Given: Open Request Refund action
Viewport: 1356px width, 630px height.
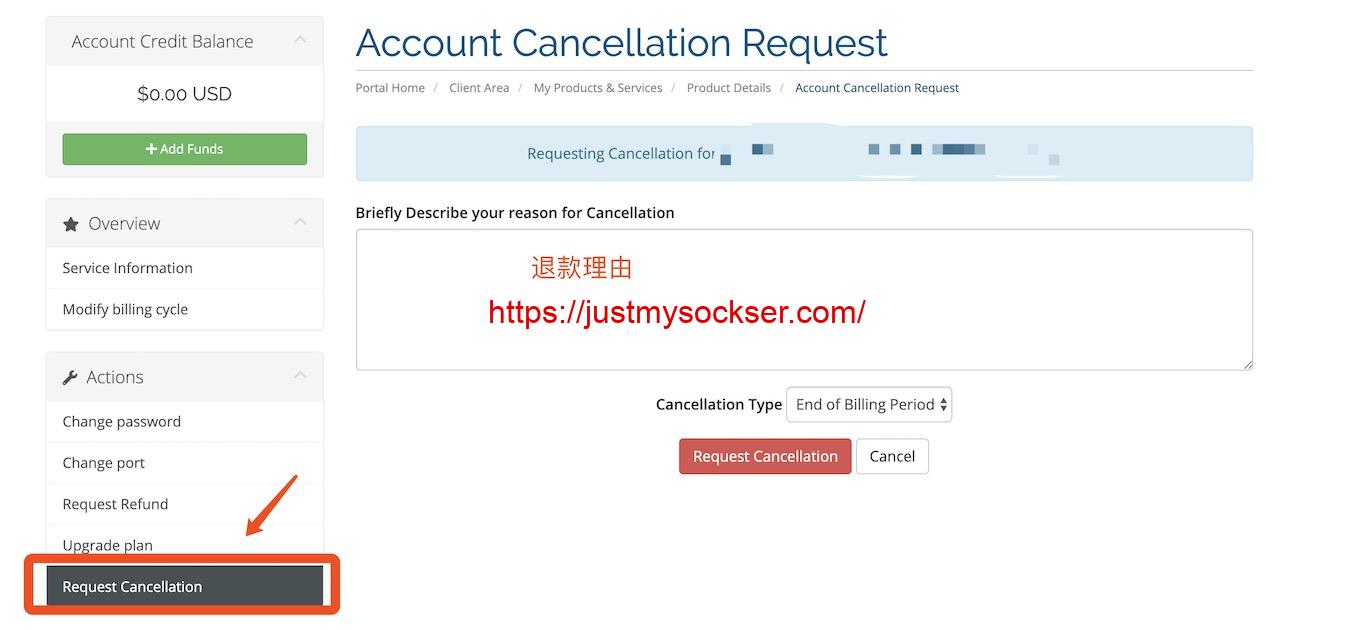Looking at the screenshot, I should point(115,504).
